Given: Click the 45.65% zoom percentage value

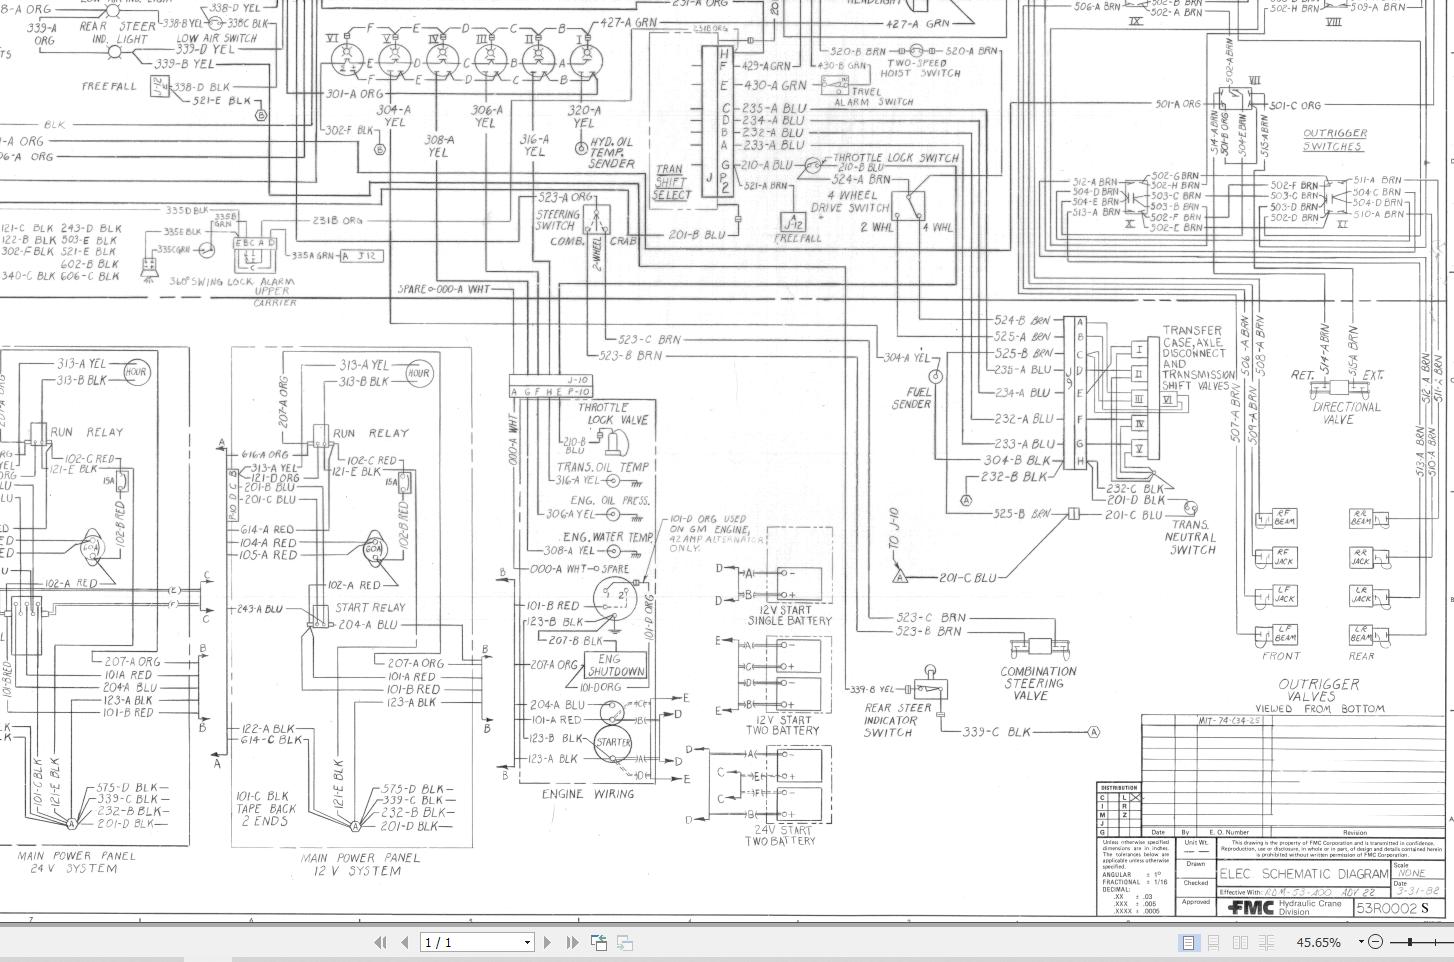Looking at the screenshot, I should coord(1318,942).
